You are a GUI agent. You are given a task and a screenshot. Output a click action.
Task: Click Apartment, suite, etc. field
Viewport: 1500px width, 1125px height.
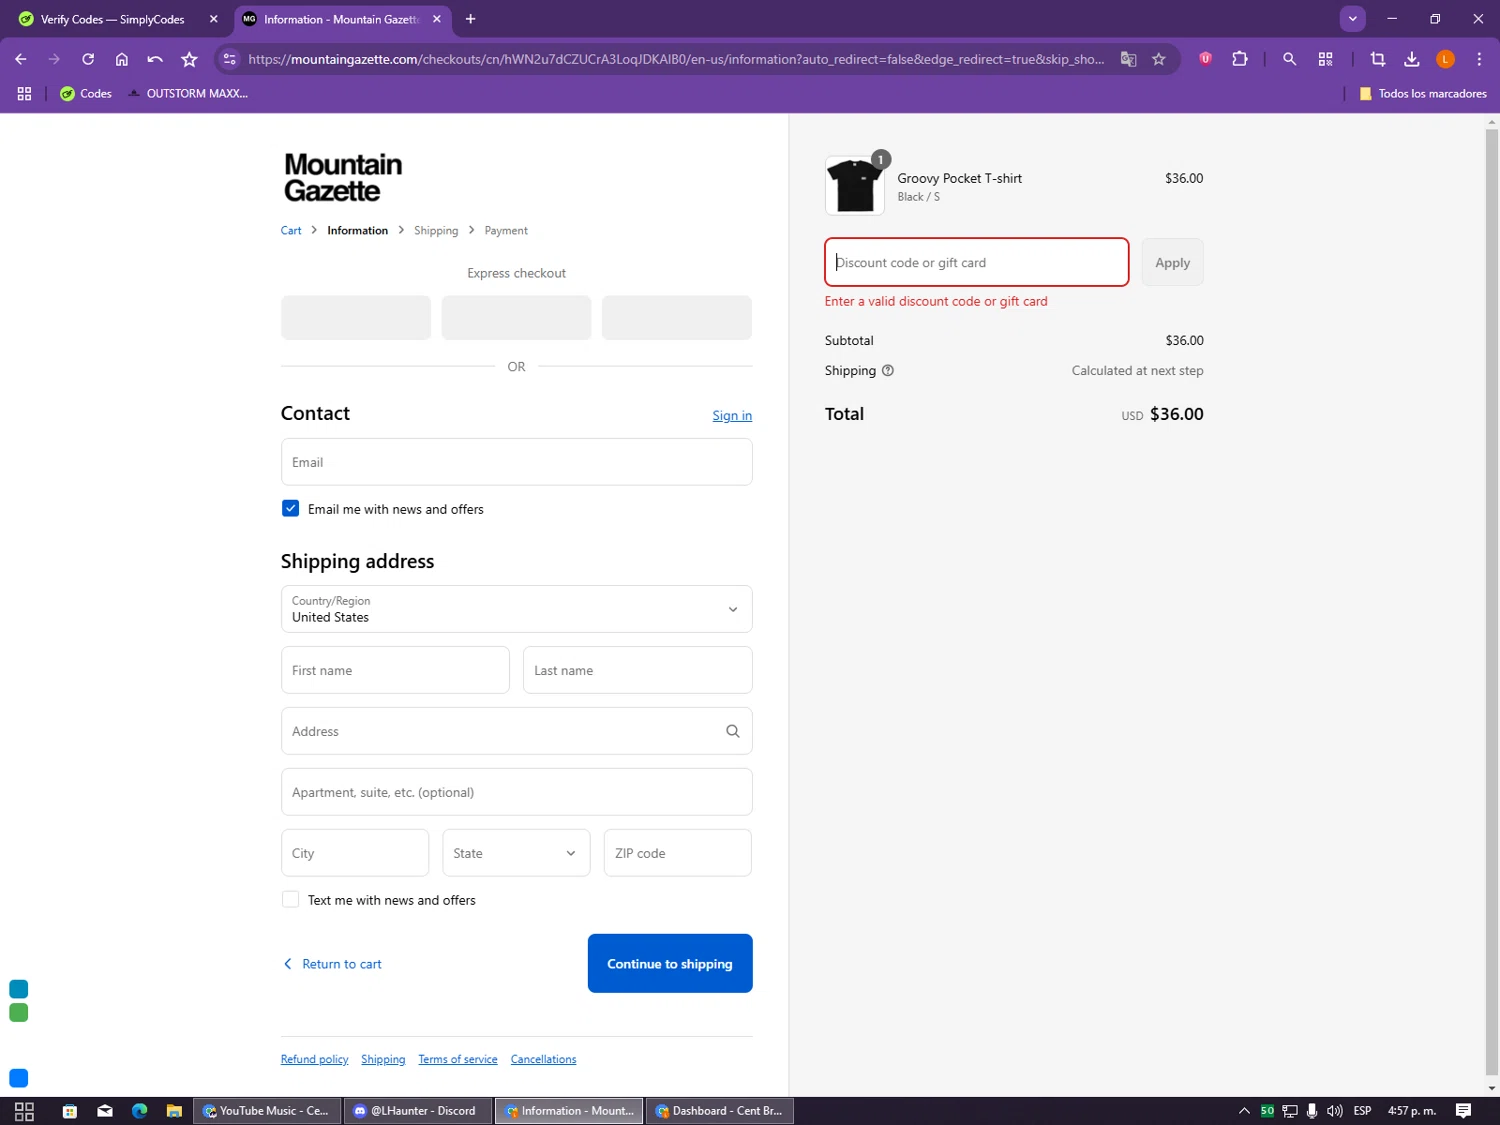[x=516, y=792]
